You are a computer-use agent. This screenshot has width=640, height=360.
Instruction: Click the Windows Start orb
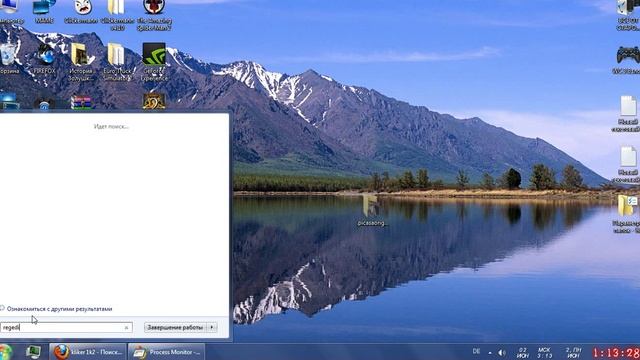click(5, 352)
